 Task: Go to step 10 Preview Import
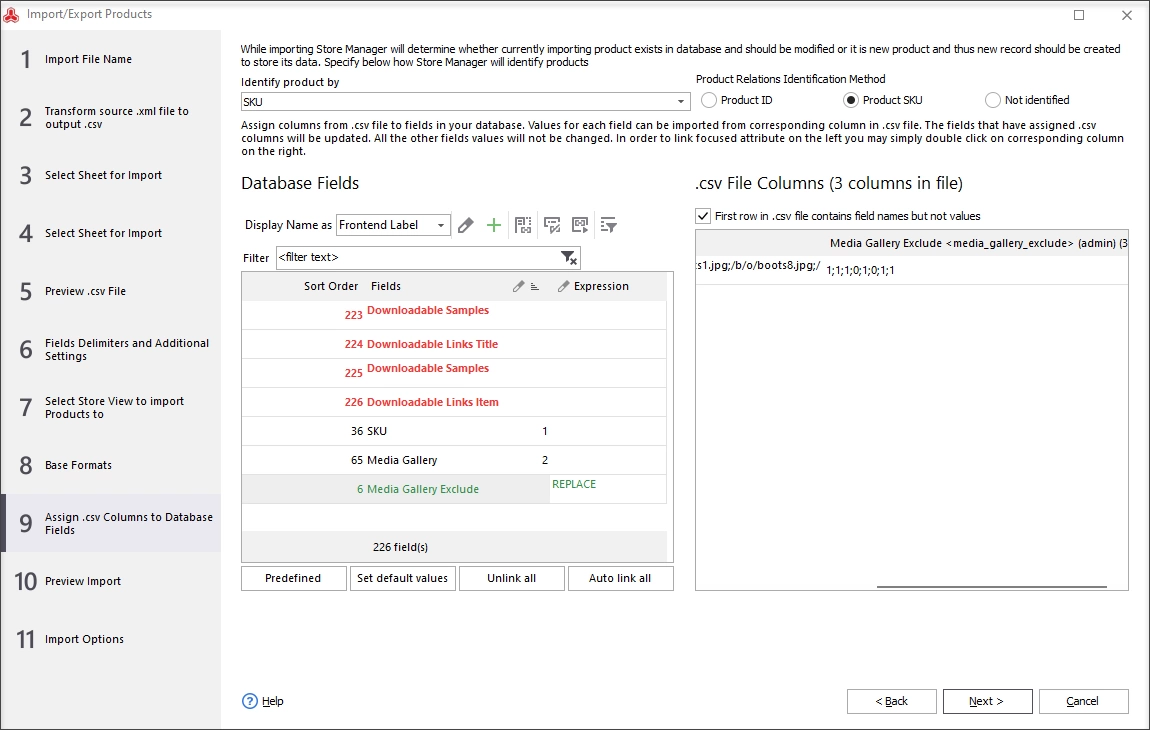[111, 581]
